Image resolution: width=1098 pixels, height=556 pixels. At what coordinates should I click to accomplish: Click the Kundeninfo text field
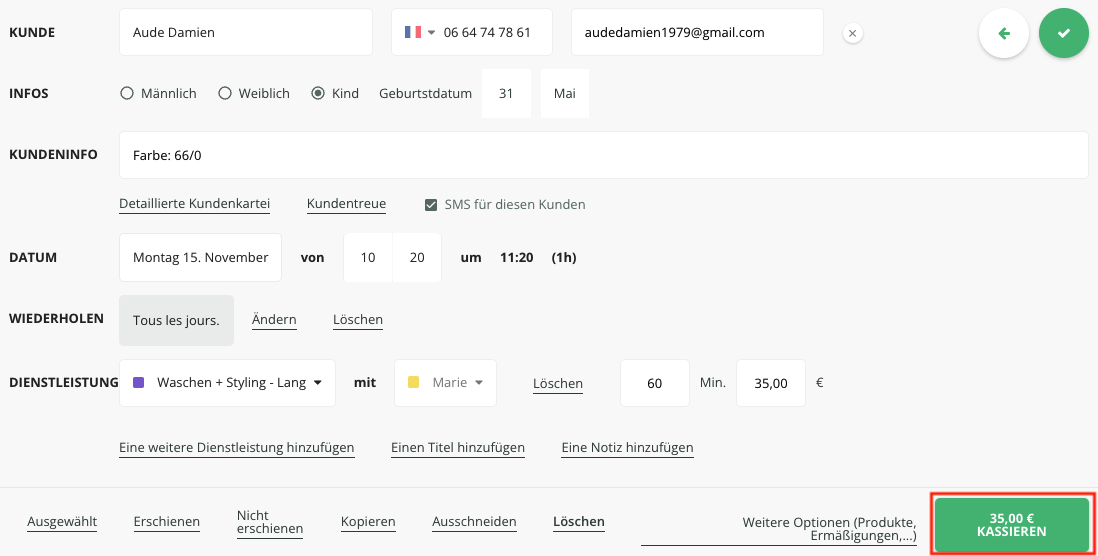point(603,155)
